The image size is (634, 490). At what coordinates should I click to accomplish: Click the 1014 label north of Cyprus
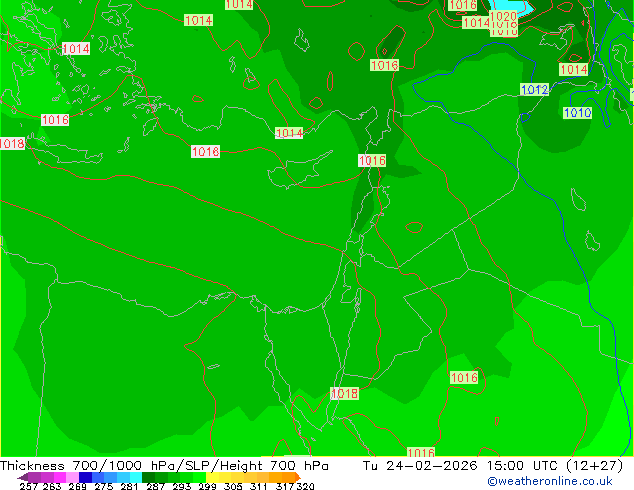289,133
